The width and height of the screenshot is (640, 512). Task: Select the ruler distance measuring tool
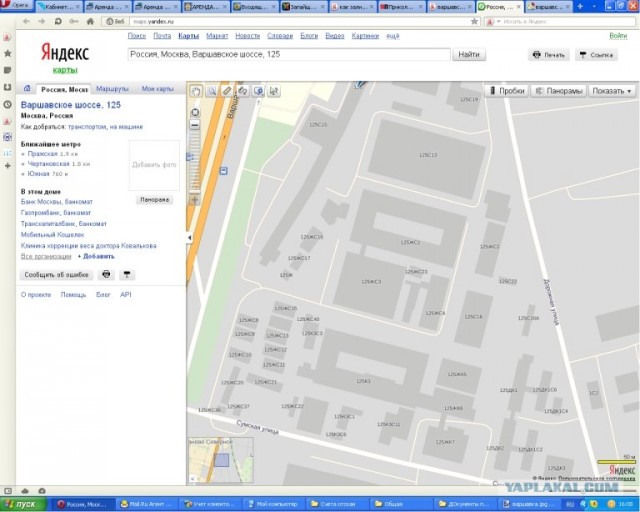227,91
